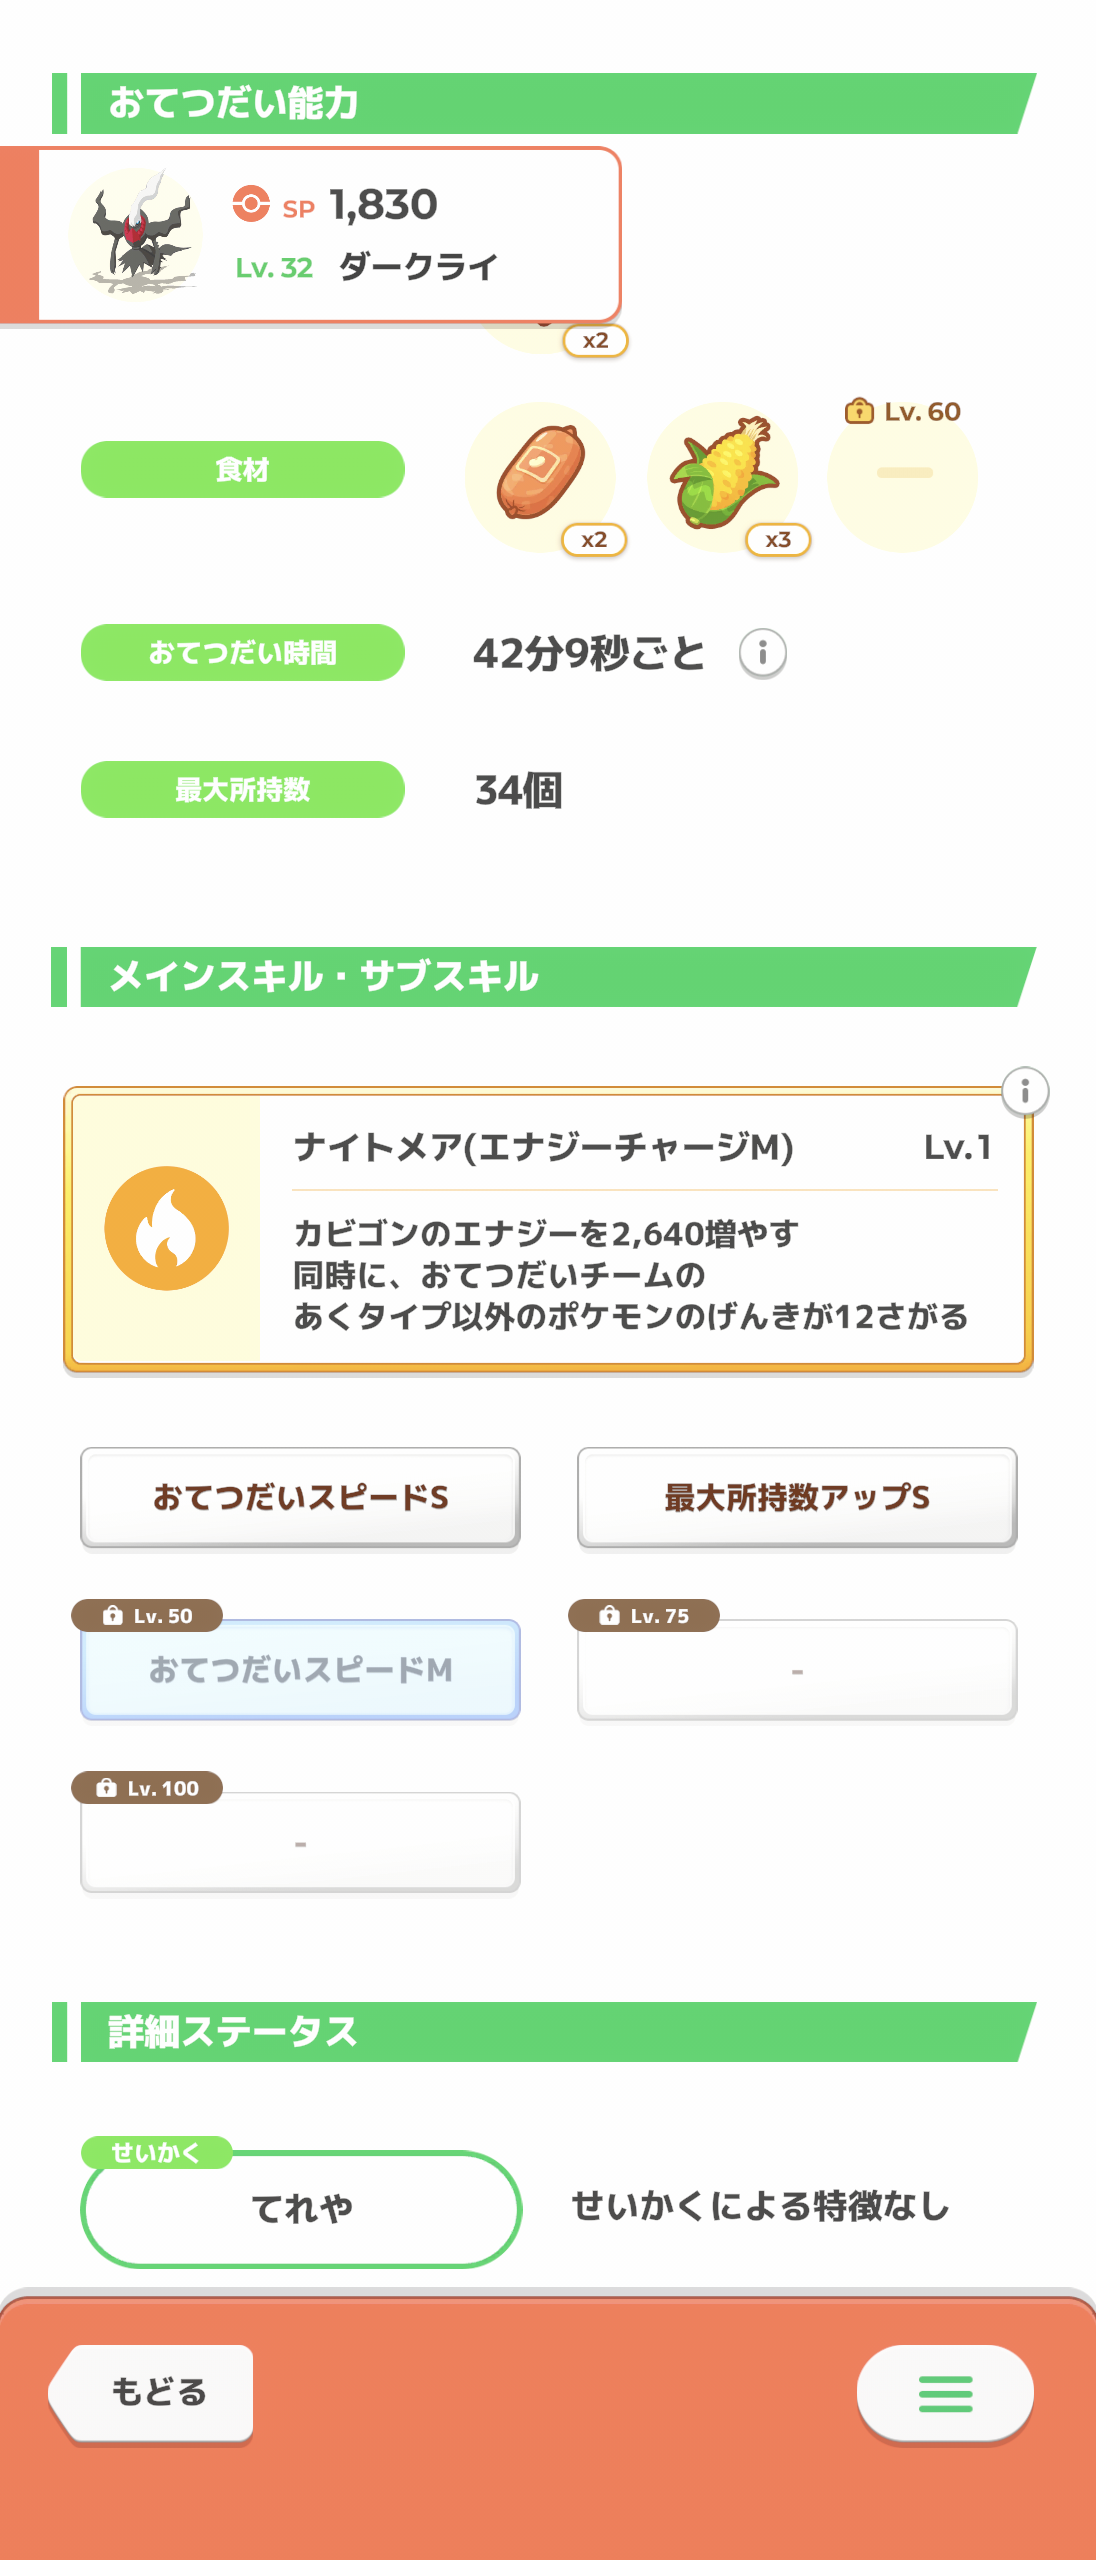Tap the locked Lv. 100 skill slot
The height and width of the screenshot is (2560, 1096).
300,1842
